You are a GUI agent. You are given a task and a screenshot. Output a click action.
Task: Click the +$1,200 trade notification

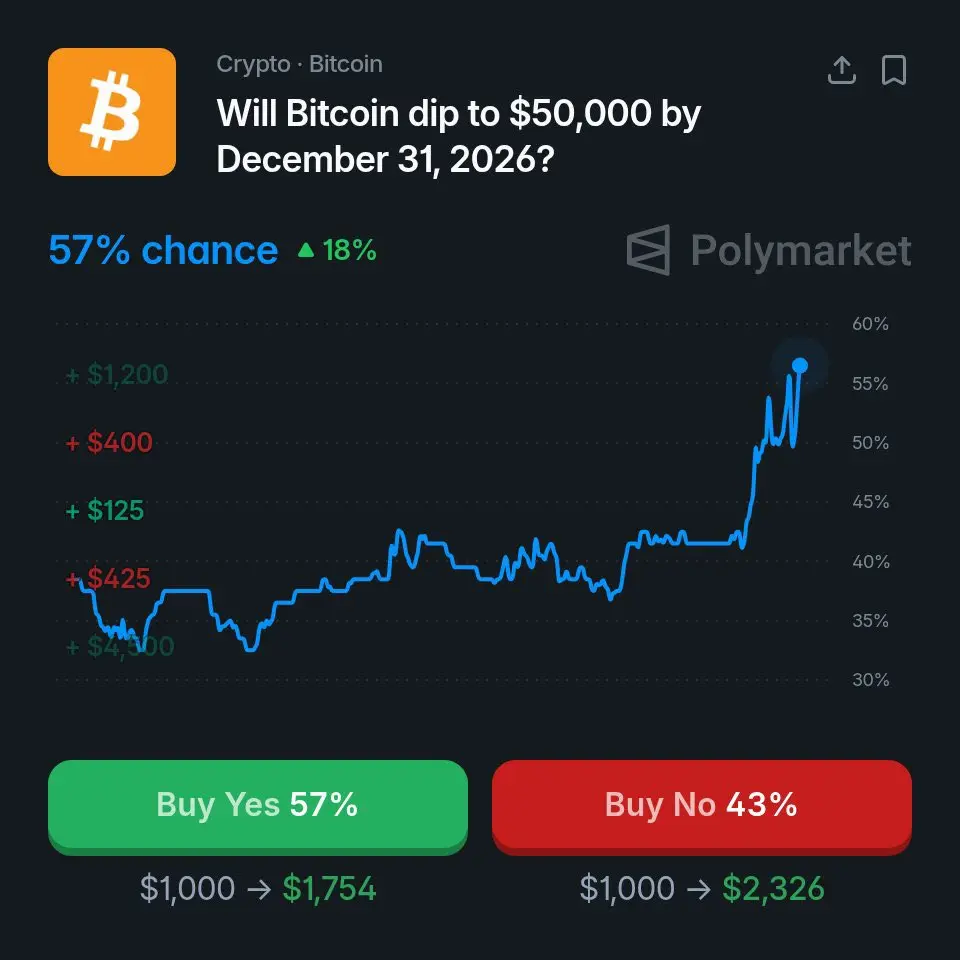117,374
